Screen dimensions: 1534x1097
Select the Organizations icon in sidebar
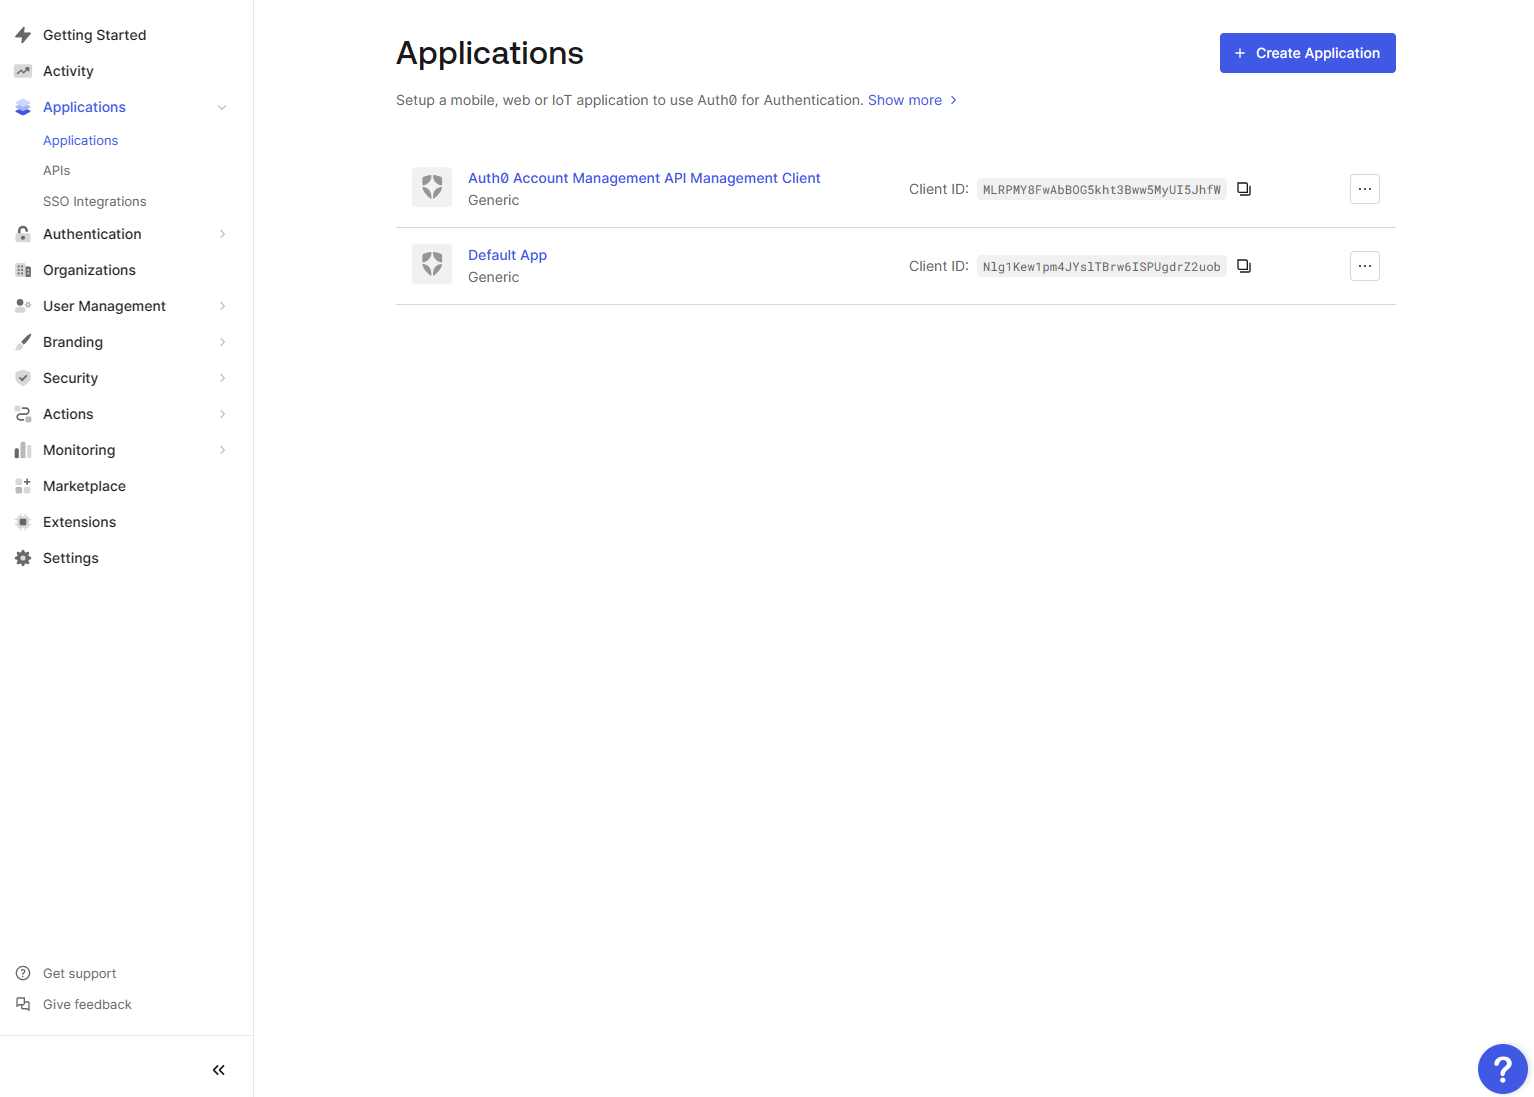point(22,270)
